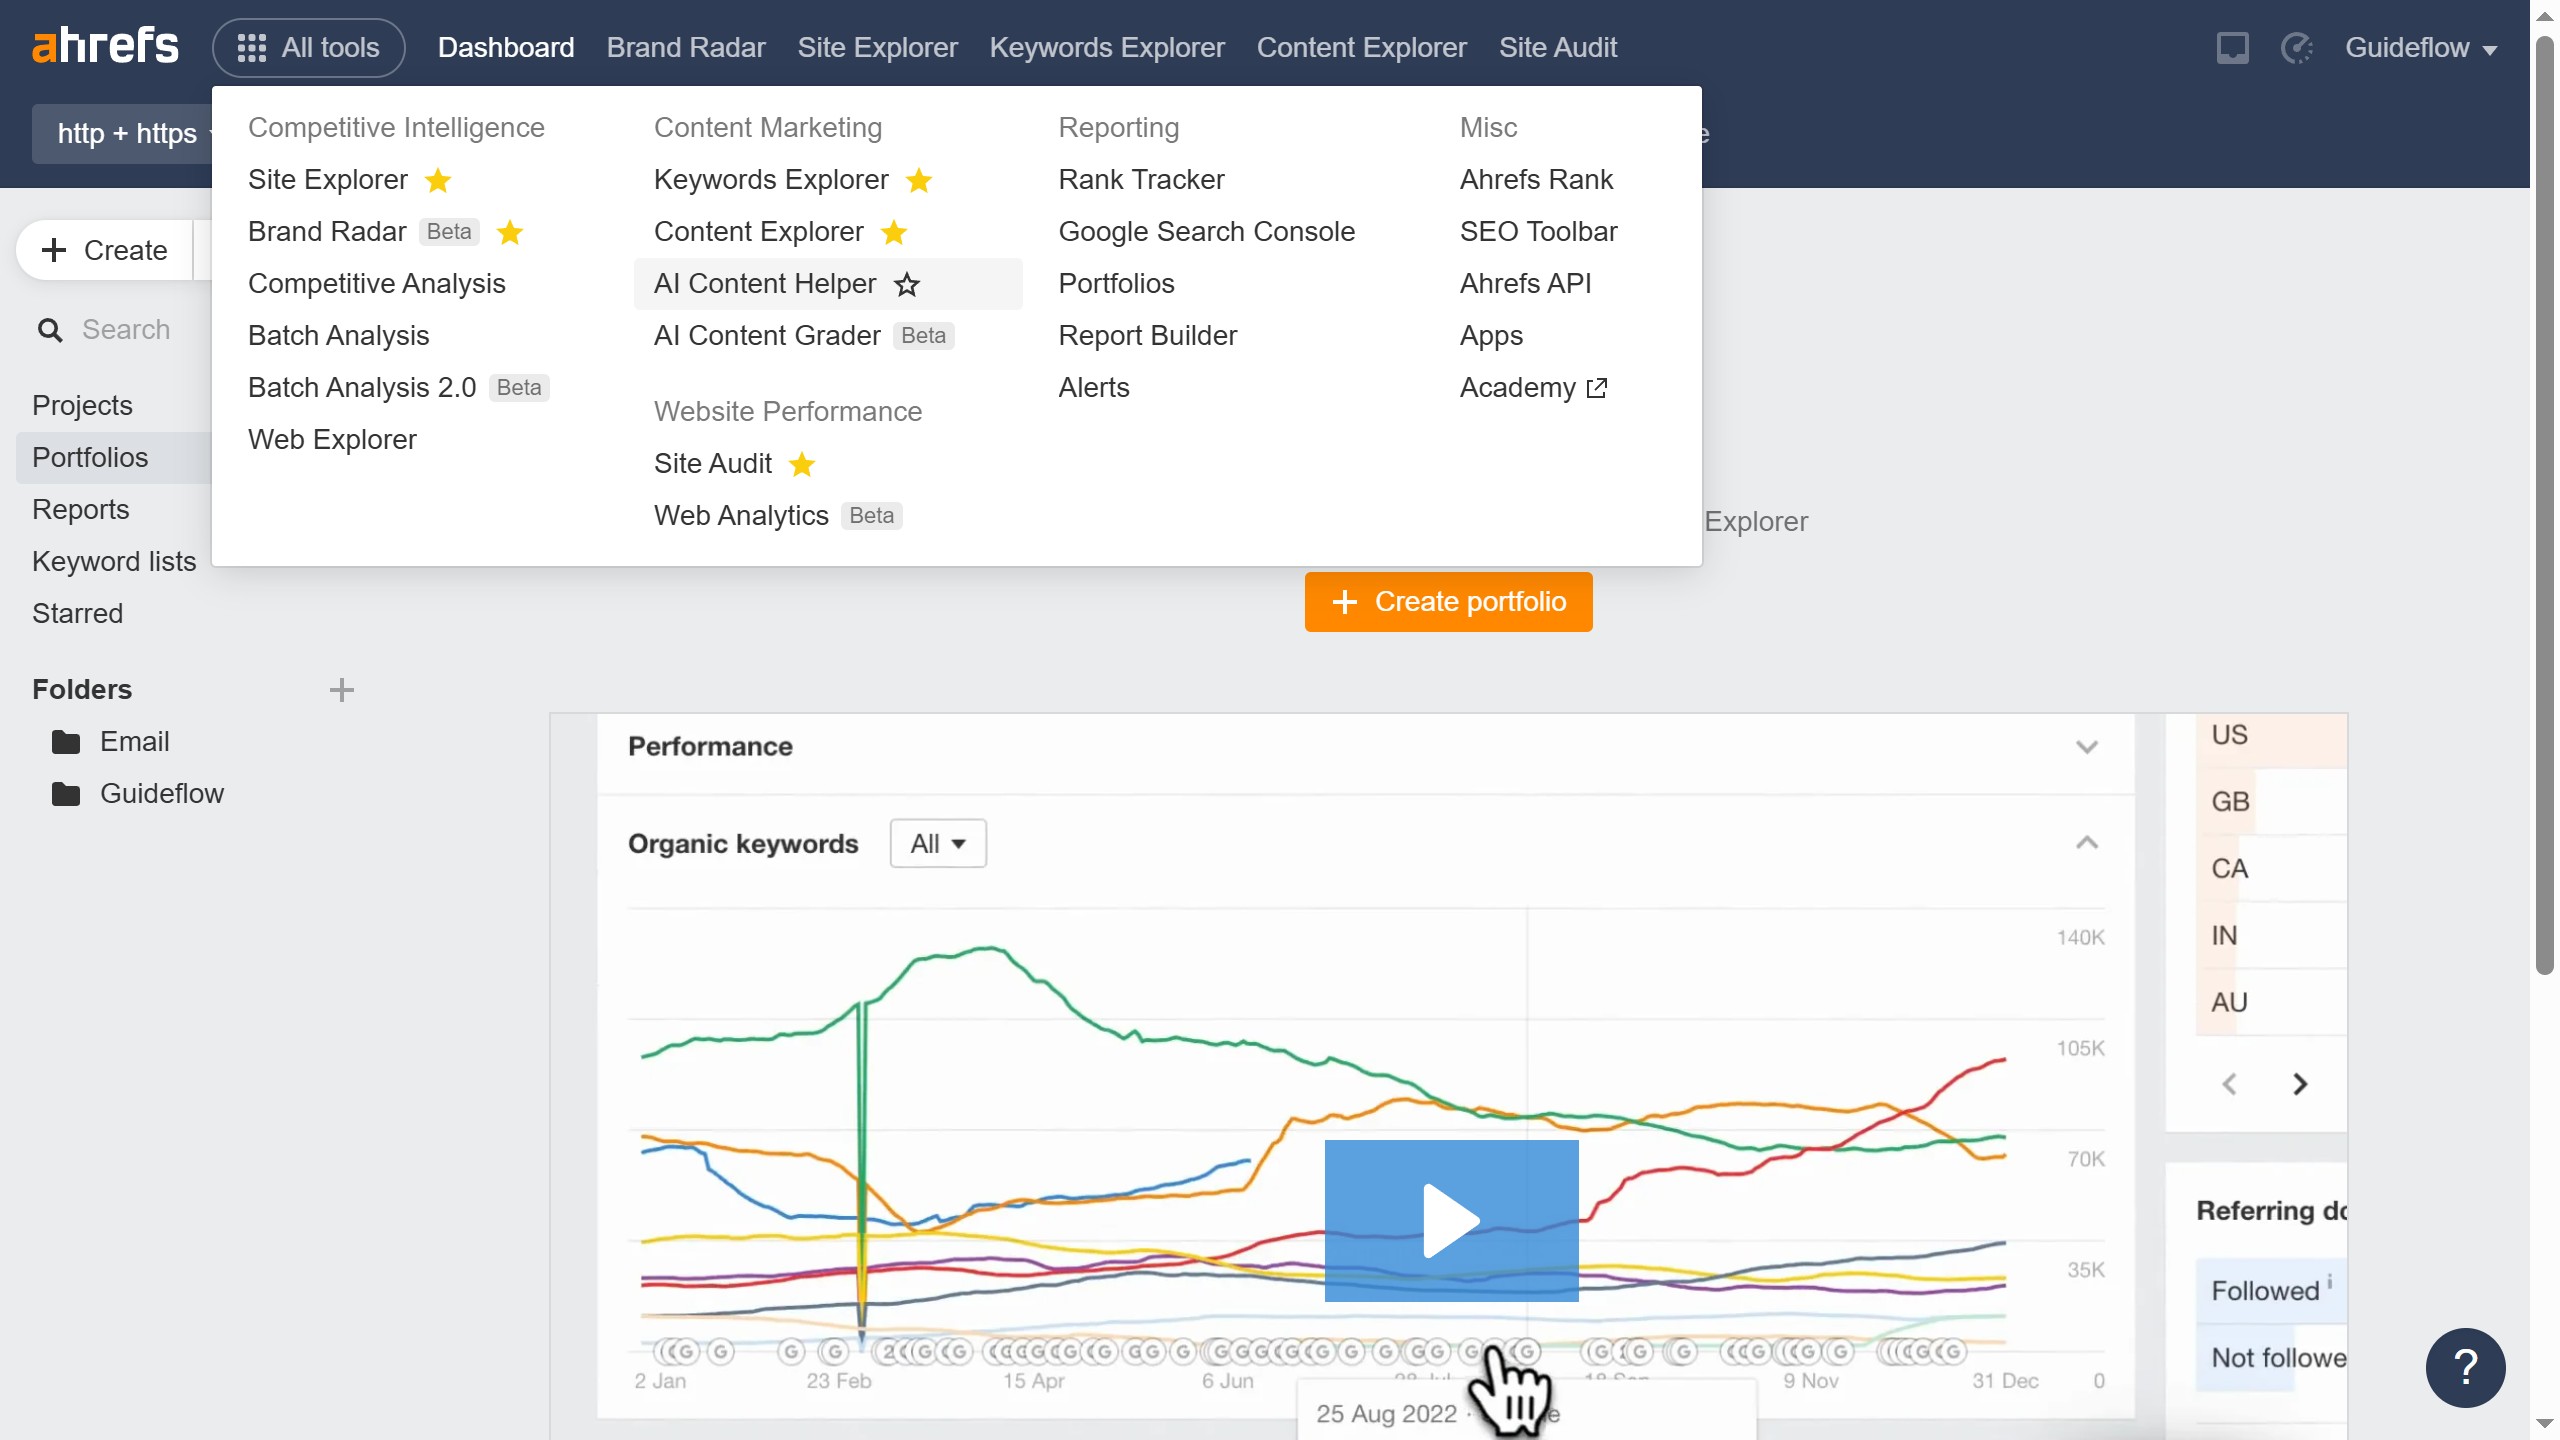Screen dimensions: 2560x1440
Task: Star the AI Content Helper tool
Action: pyautogui.click(x=907, y=285)
